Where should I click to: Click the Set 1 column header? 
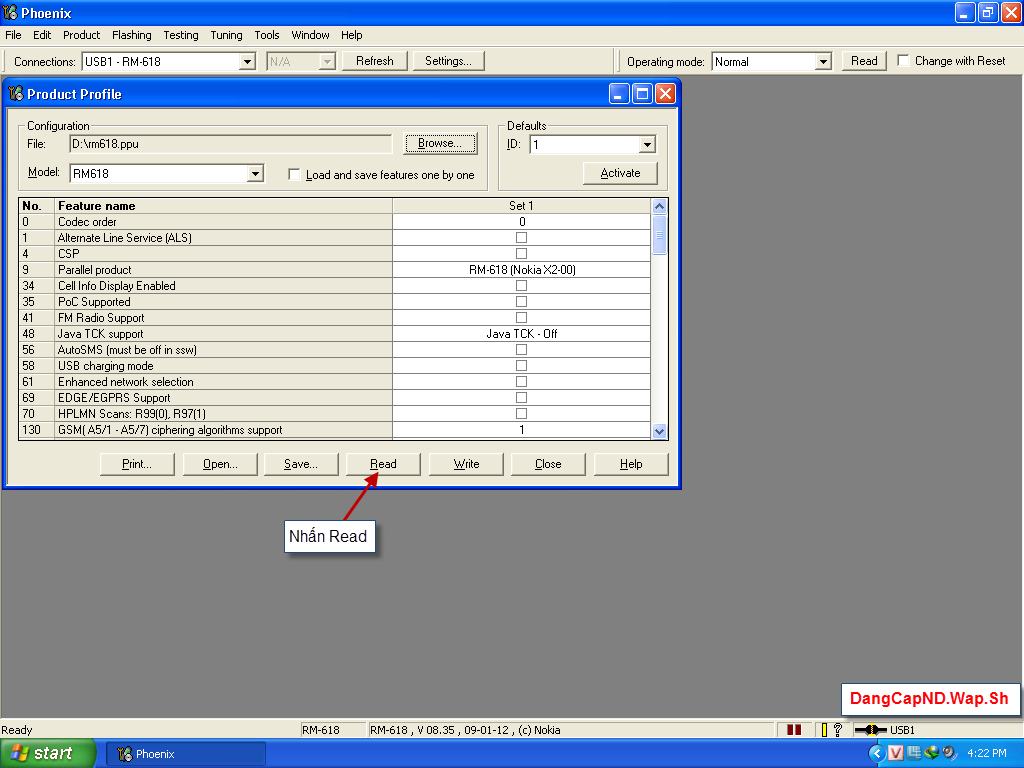(x=521, y=206)
